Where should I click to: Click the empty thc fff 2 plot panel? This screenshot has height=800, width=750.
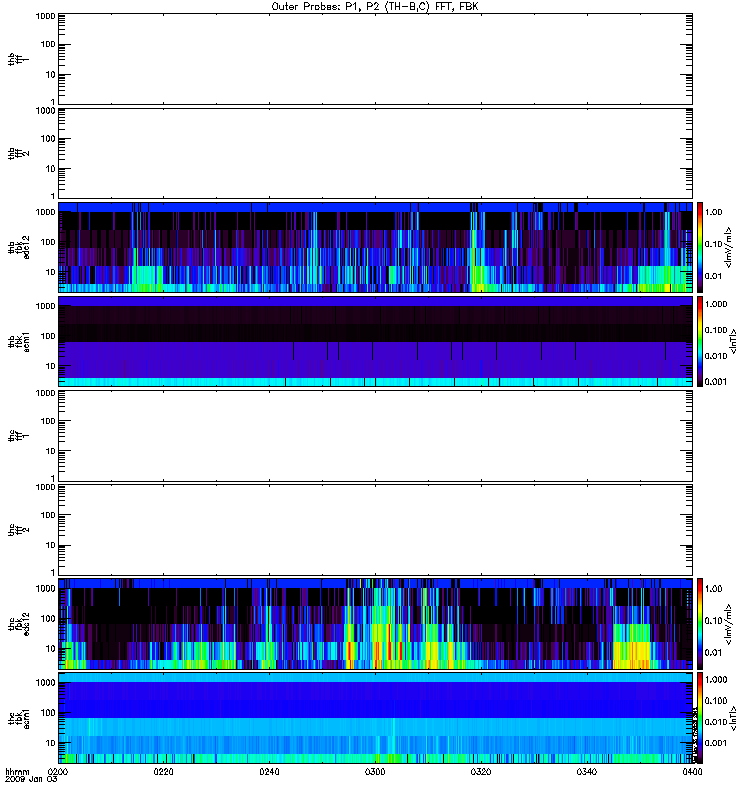[375, 530]
